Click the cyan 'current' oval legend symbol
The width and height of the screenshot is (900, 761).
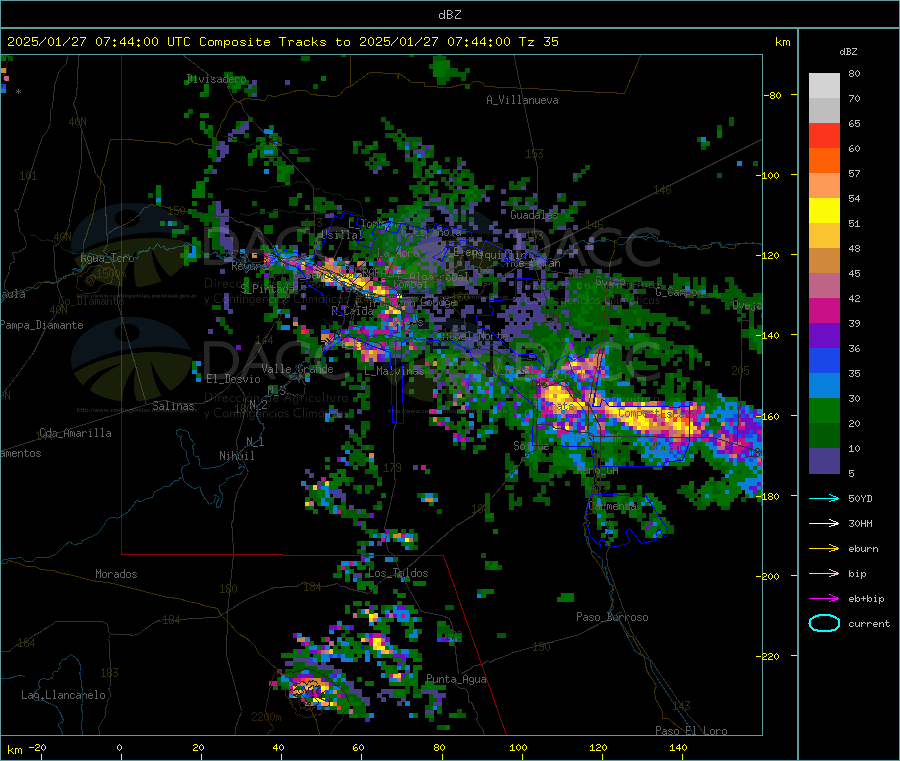click(x=824, y=623)
